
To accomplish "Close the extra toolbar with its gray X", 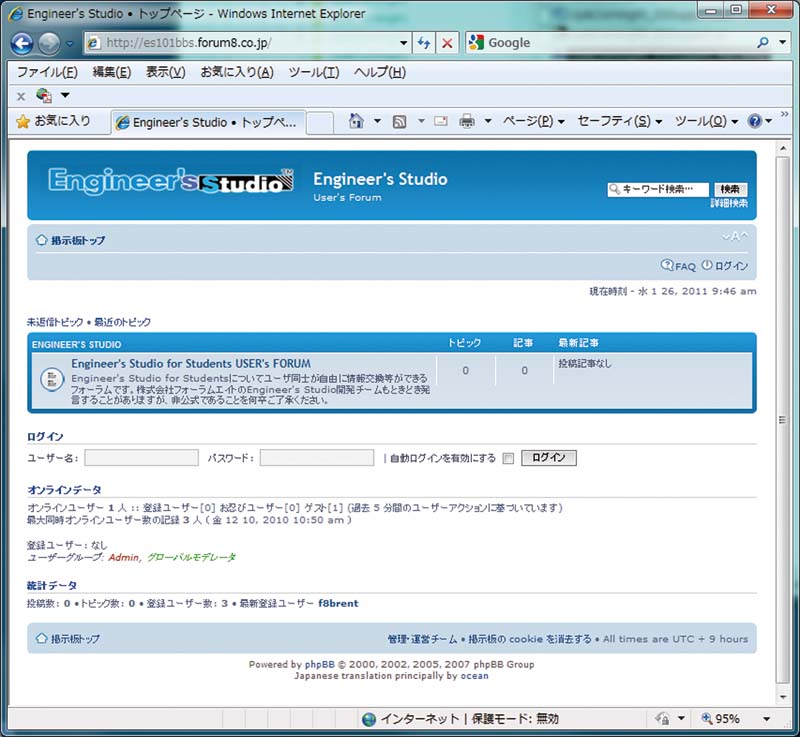I will tap(21, 96).
